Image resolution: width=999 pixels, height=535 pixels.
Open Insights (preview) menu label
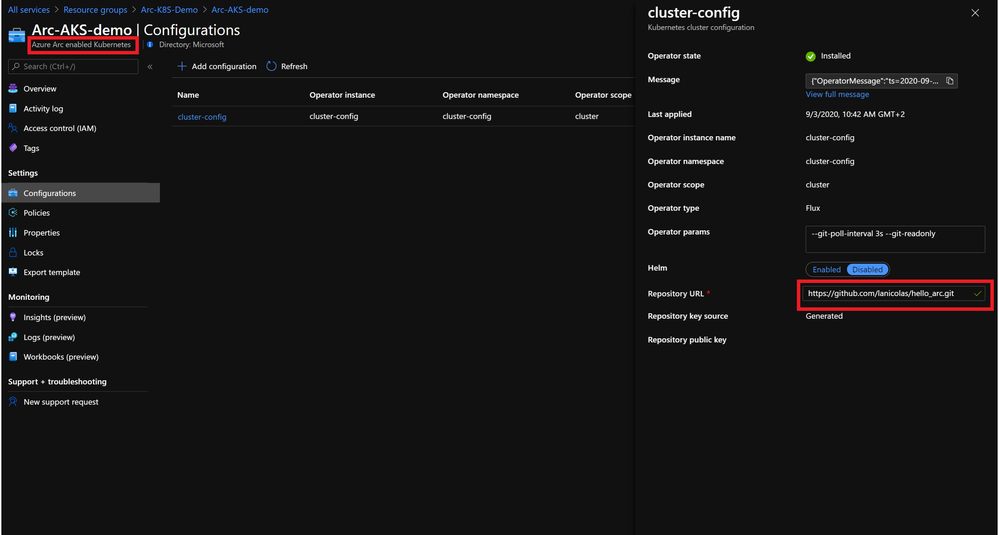click(x=55, y=317)
